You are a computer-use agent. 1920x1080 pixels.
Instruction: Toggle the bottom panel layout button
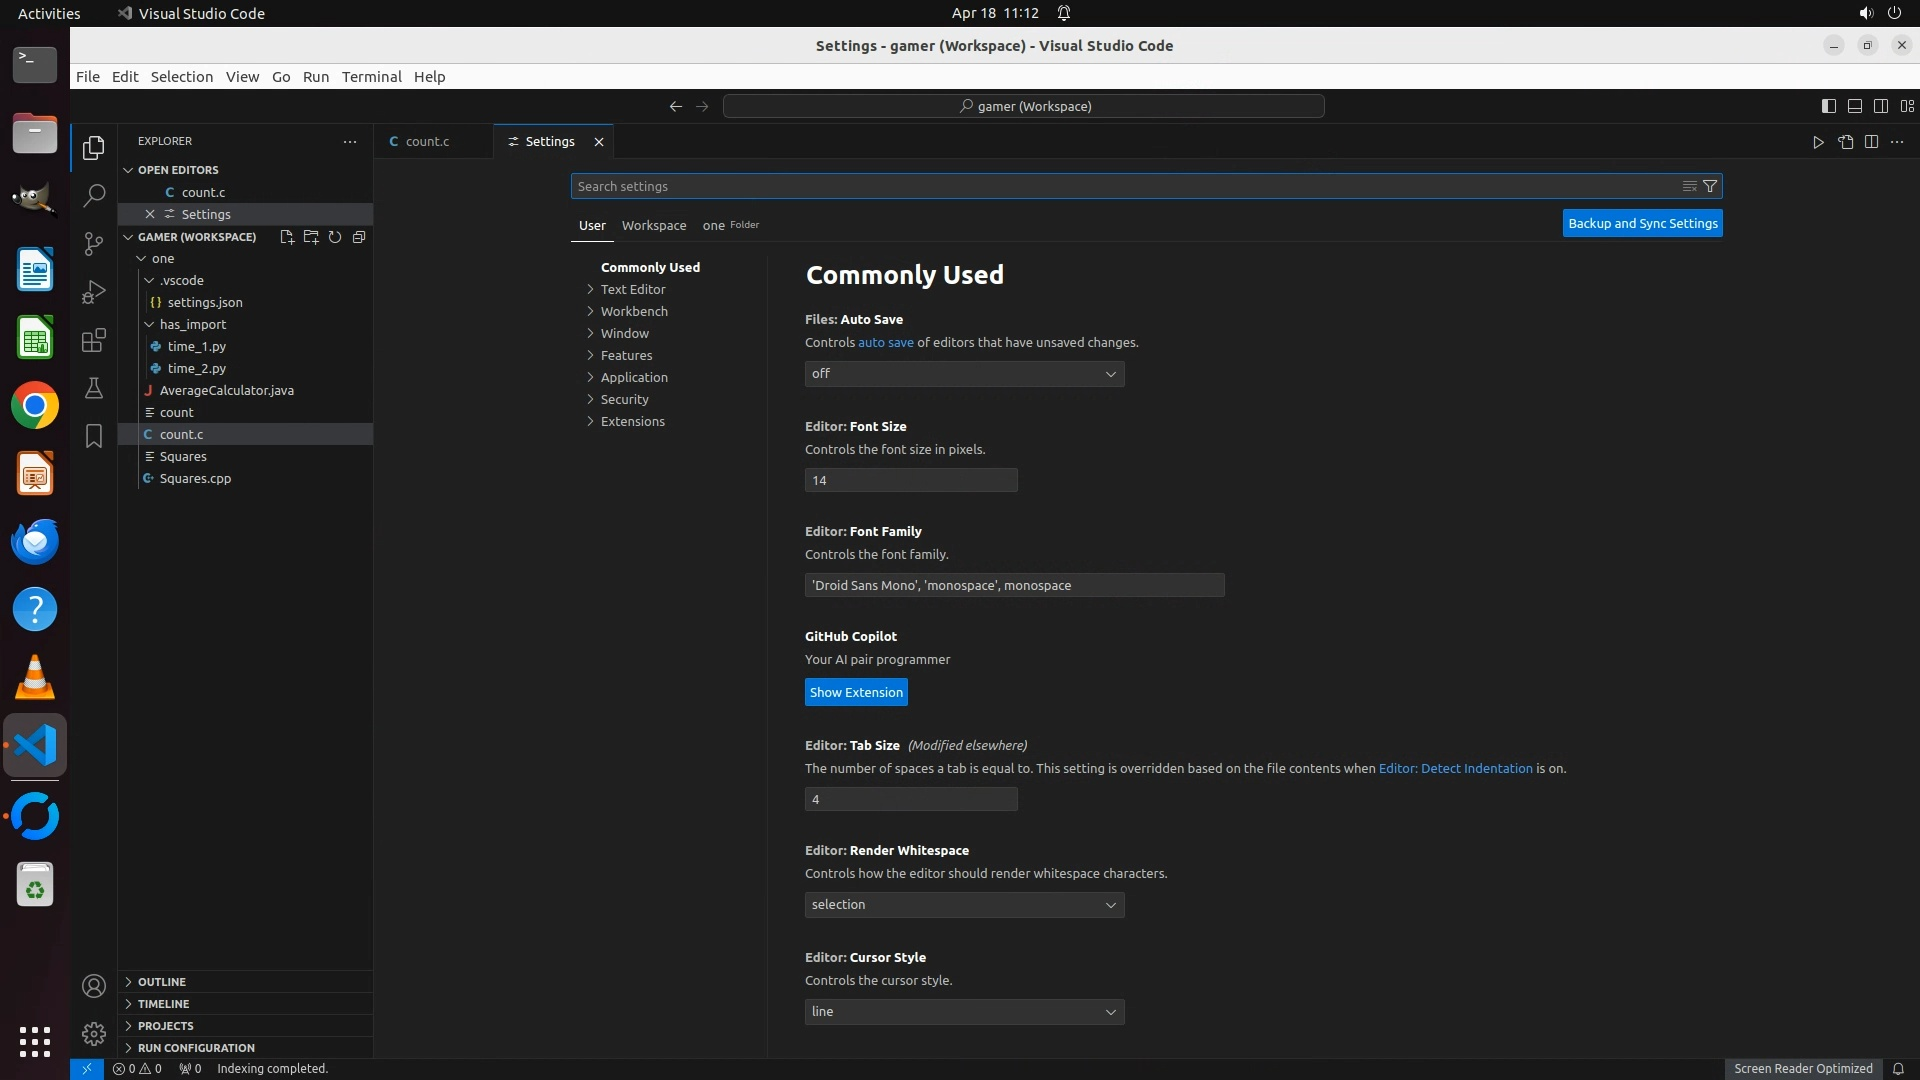pyautogui.click(x=1854, y=106)
